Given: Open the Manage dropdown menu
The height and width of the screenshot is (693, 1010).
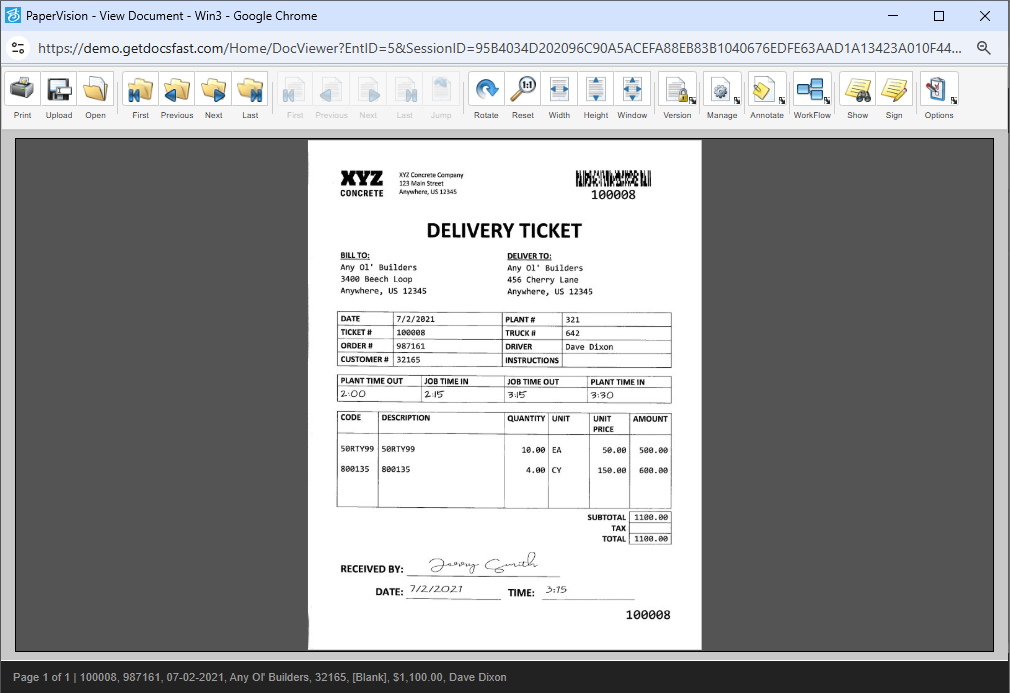Looking at the screenshot, I should (722, 91).
